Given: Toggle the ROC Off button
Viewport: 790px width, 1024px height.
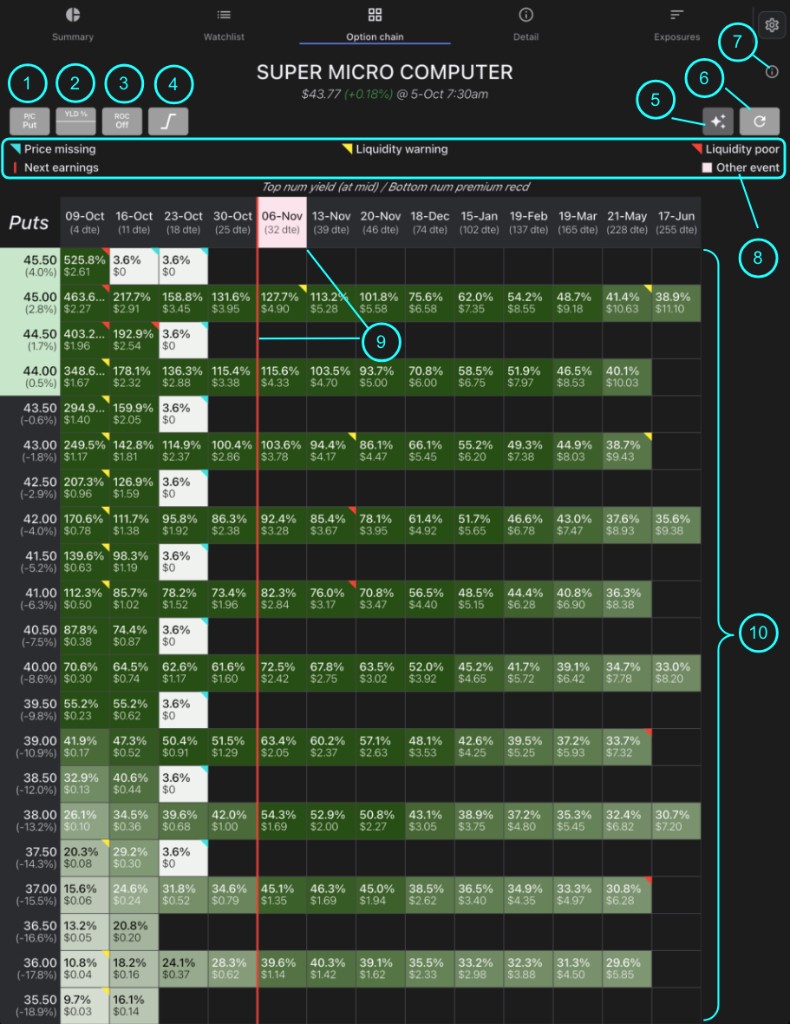Looking at the screenshot, I should point(122,121).
